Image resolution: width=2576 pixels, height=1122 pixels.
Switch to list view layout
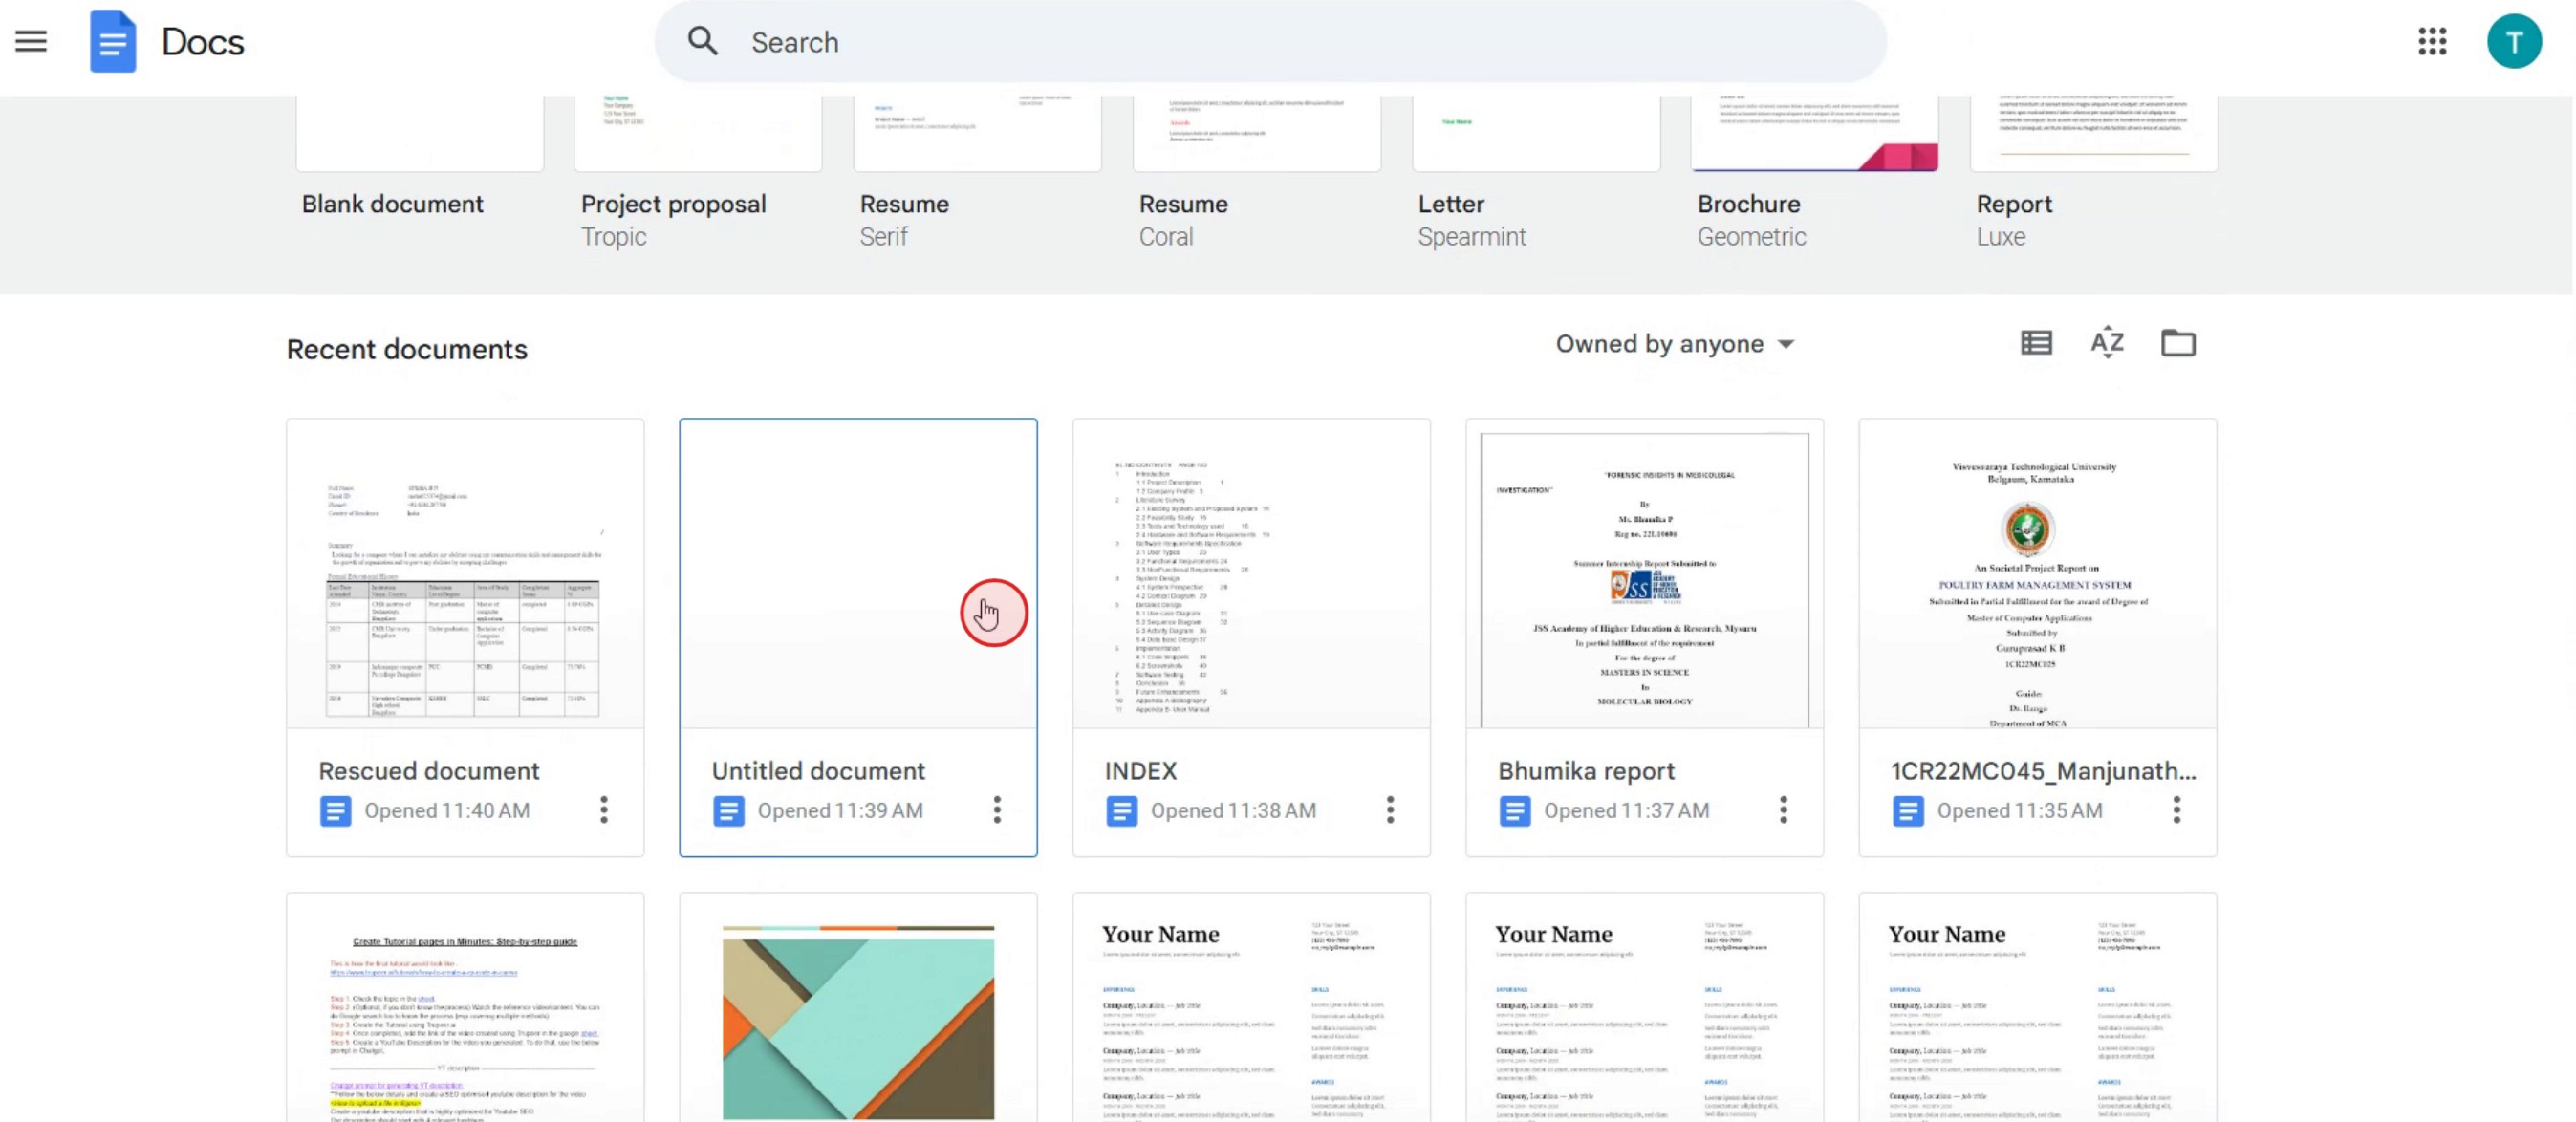pyautogui.click(x=2036, y=343)
